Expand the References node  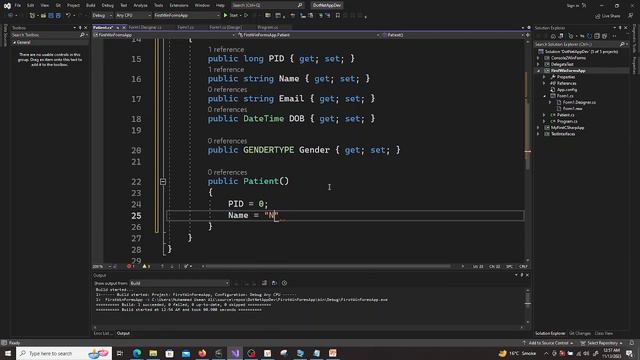[544, 83]
